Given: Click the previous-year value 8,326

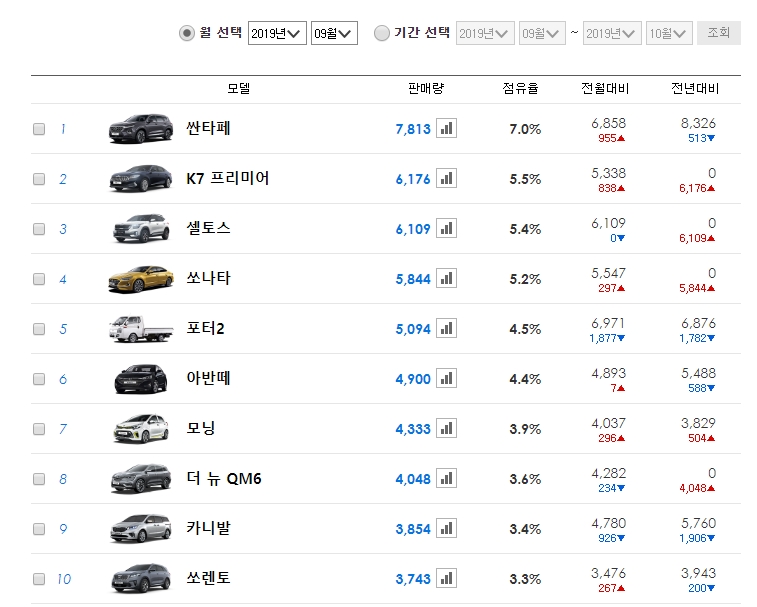Looking at the screenshot, I should coord(698,123).
